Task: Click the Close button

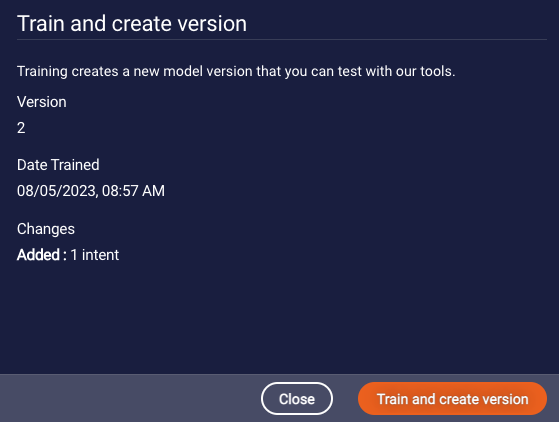Action: pyautogui.click(x=297, y=398)
